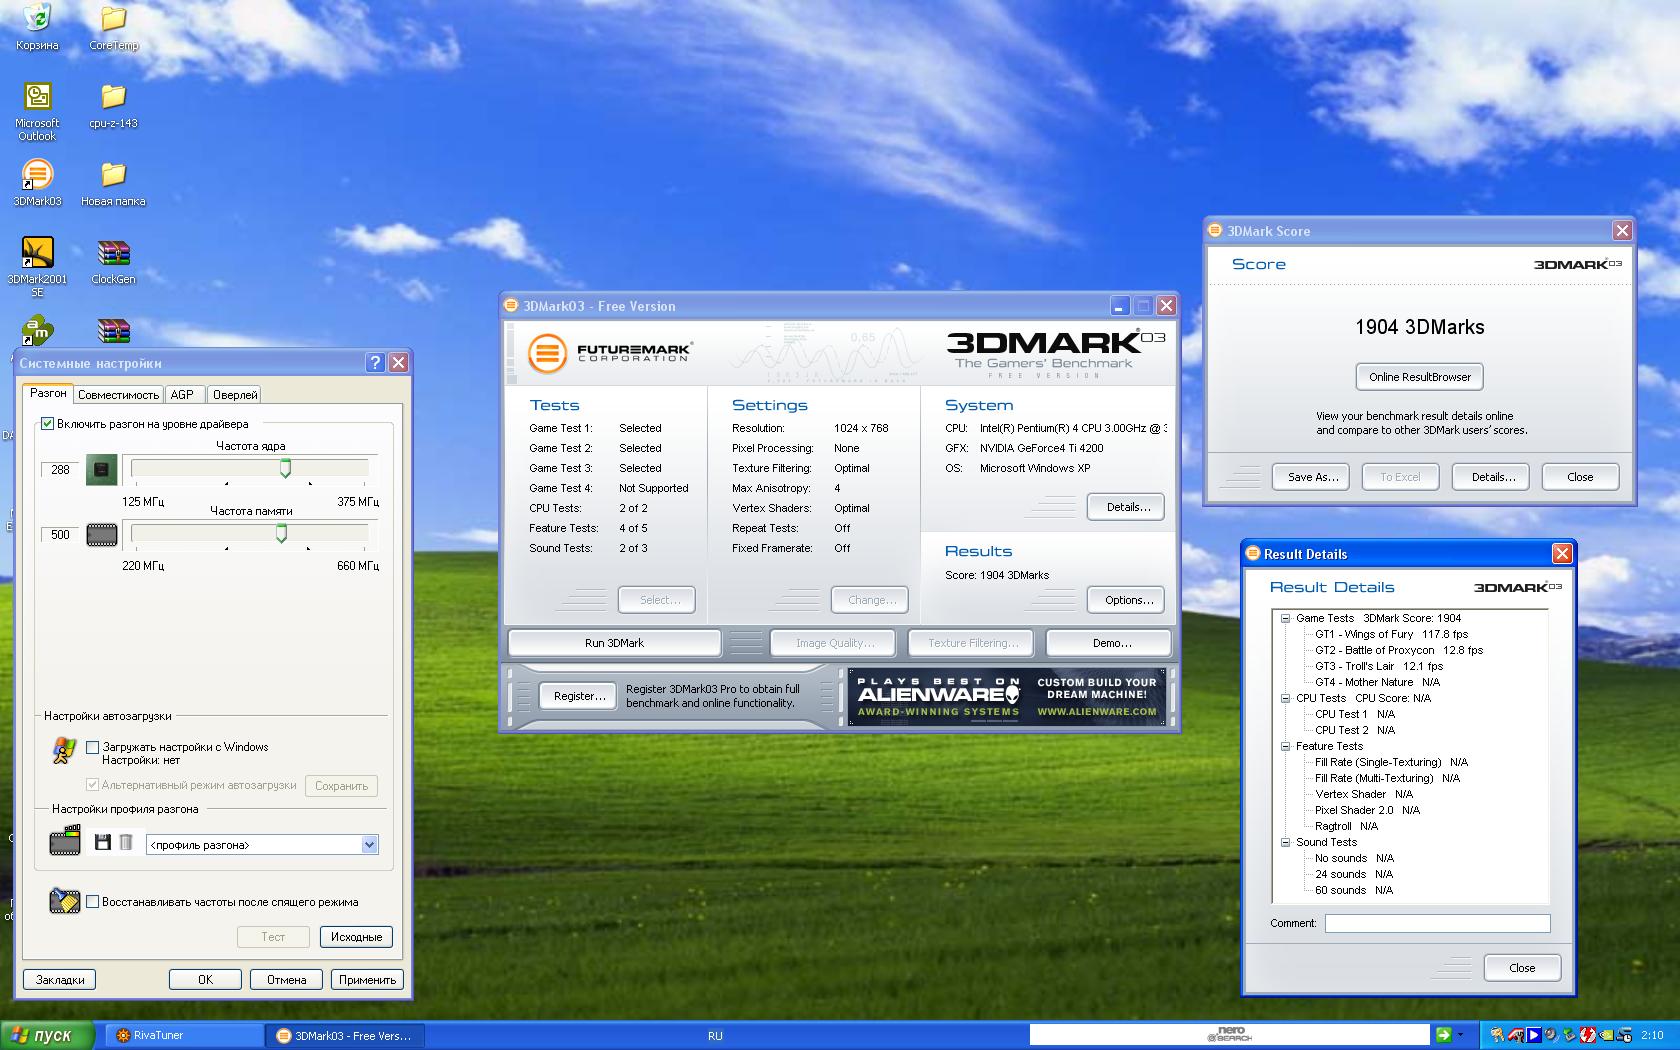This screenshot has height=1050, width=1680.
Task: Click the Comment input field
Action: pyautogui.click(x=1437, y=923)
